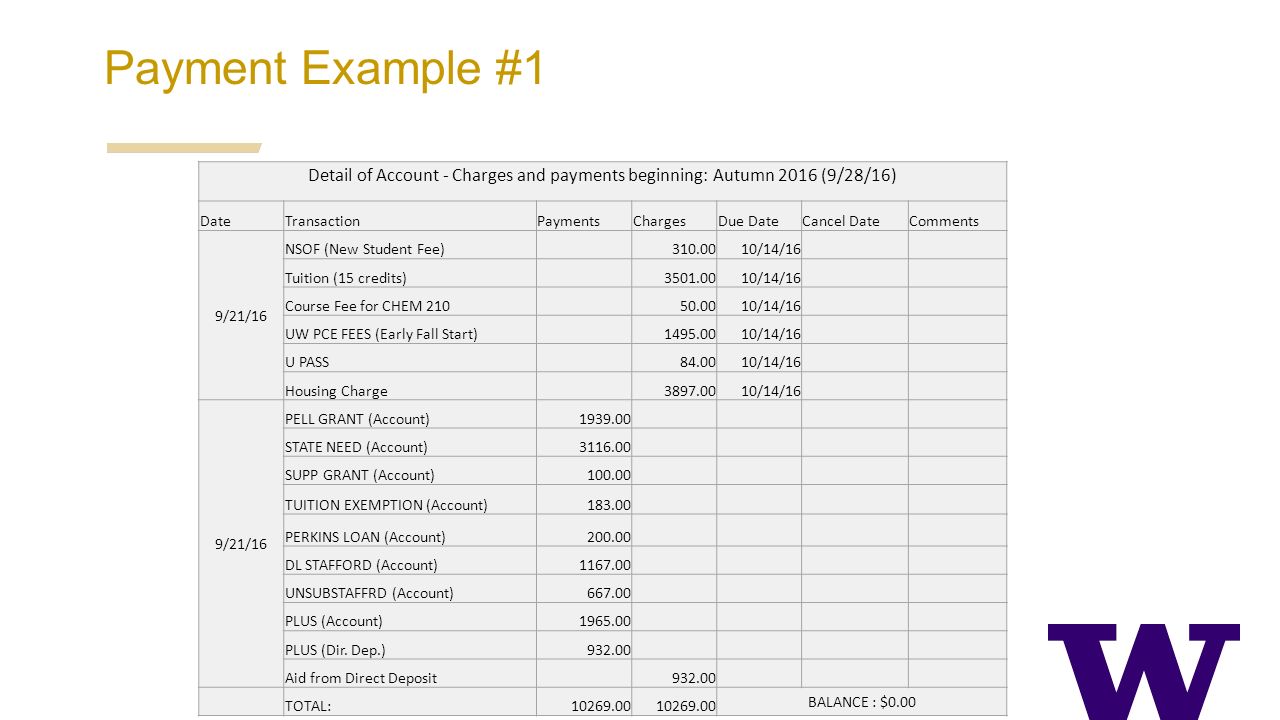The height and width of the screenshot is (720, 1280).
Task: Click the 84.00 U PASS charge
Action: 697,362
